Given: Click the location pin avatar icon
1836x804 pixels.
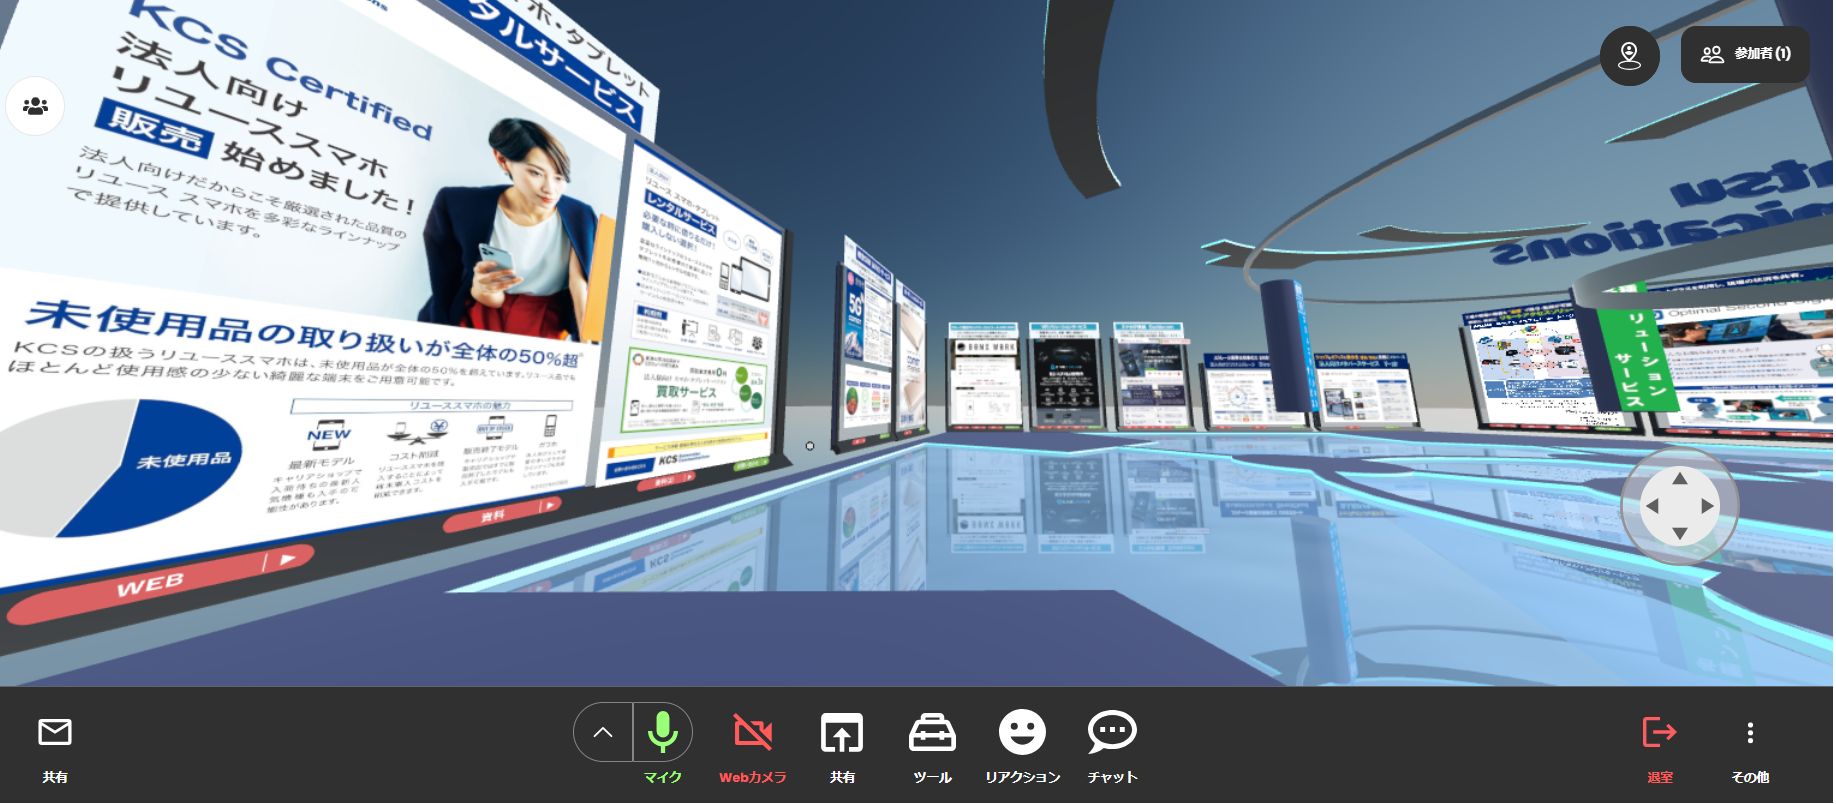Looking at the screenshot, I should coord(1630,56).
